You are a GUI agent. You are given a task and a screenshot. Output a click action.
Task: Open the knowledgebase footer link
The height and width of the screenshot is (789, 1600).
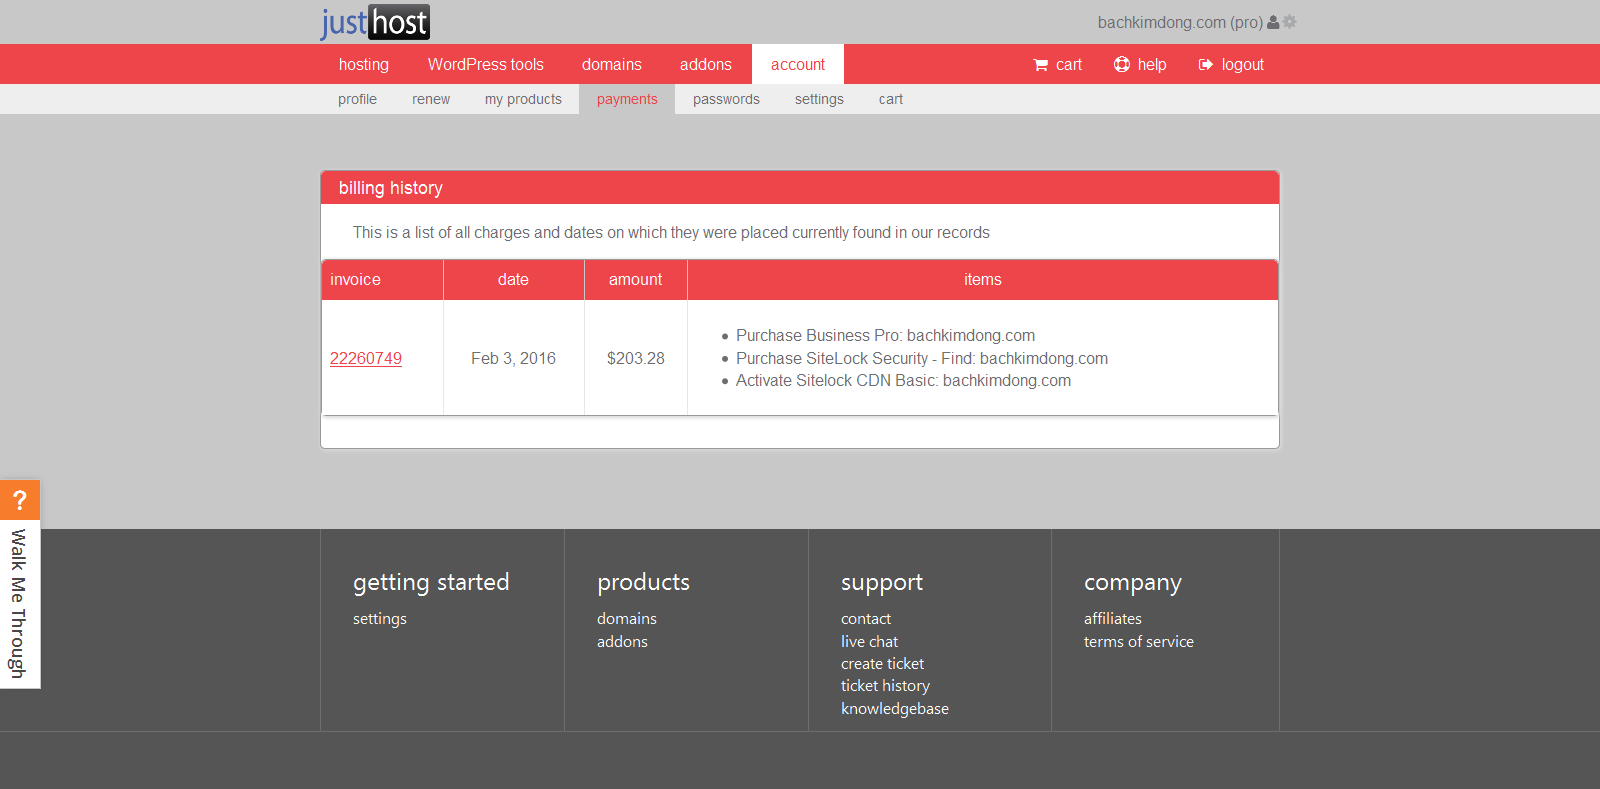(x=894, y=708)
